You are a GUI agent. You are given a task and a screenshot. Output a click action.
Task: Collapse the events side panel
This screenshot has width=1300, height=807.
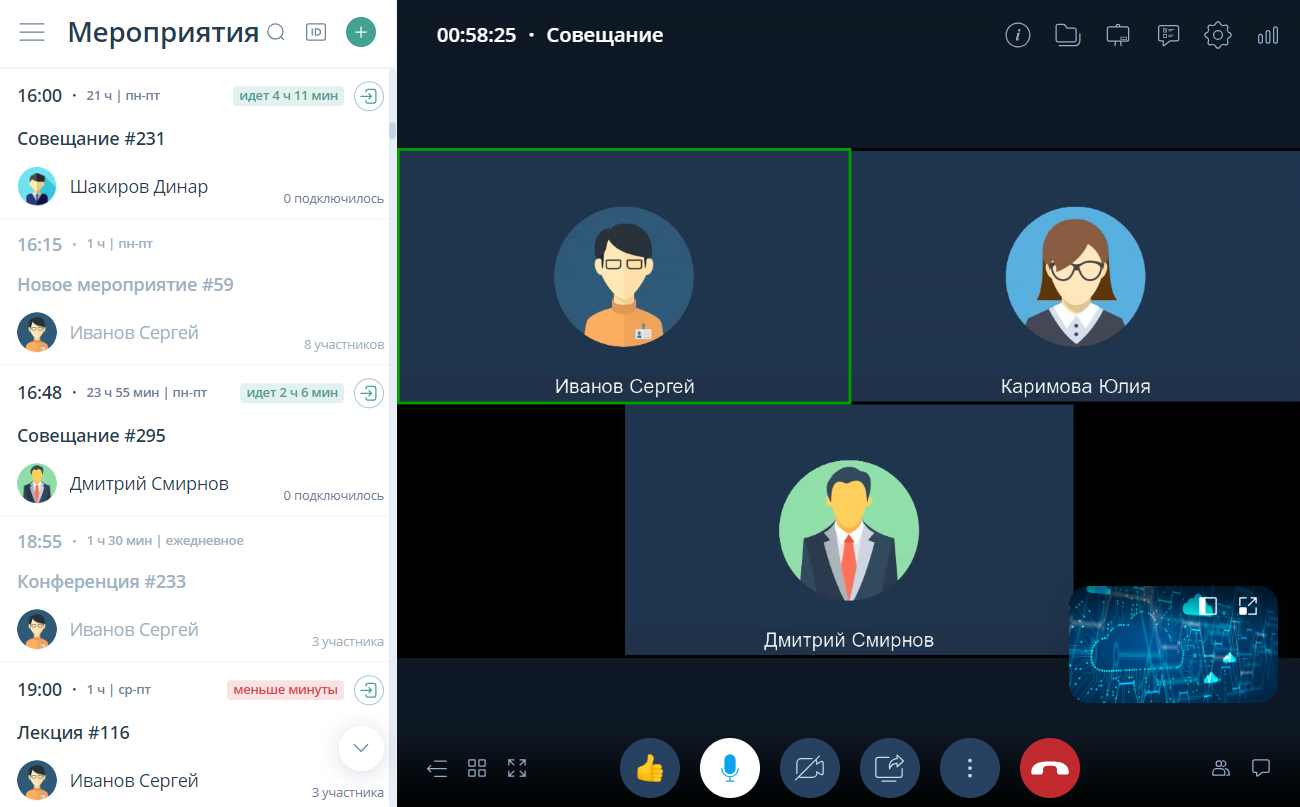point(437,768)
